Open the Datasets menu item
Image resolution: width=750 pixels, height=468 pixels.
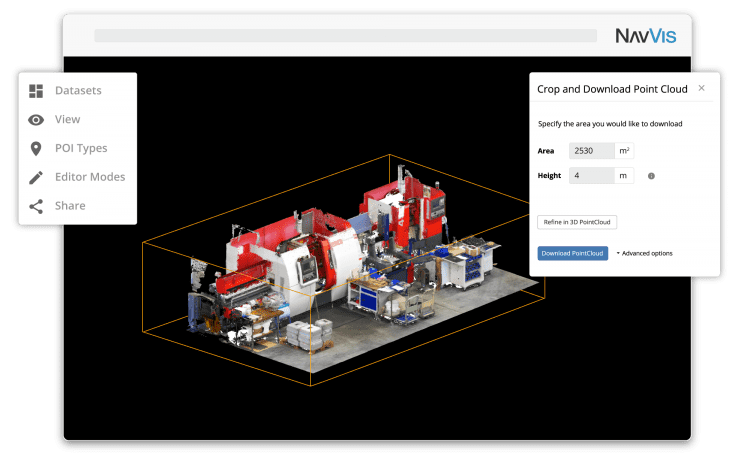click(78, 91)
